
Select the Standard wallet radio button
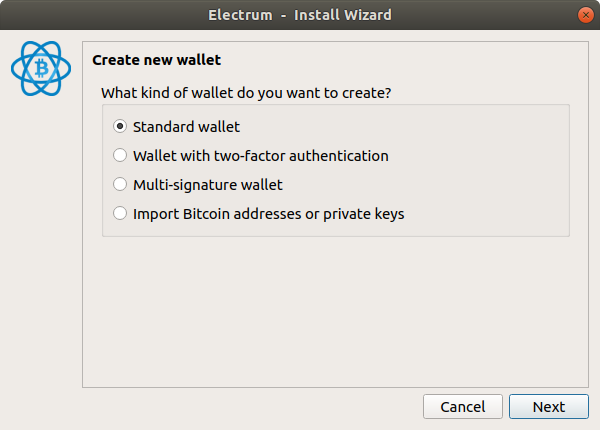click(120, 126)
